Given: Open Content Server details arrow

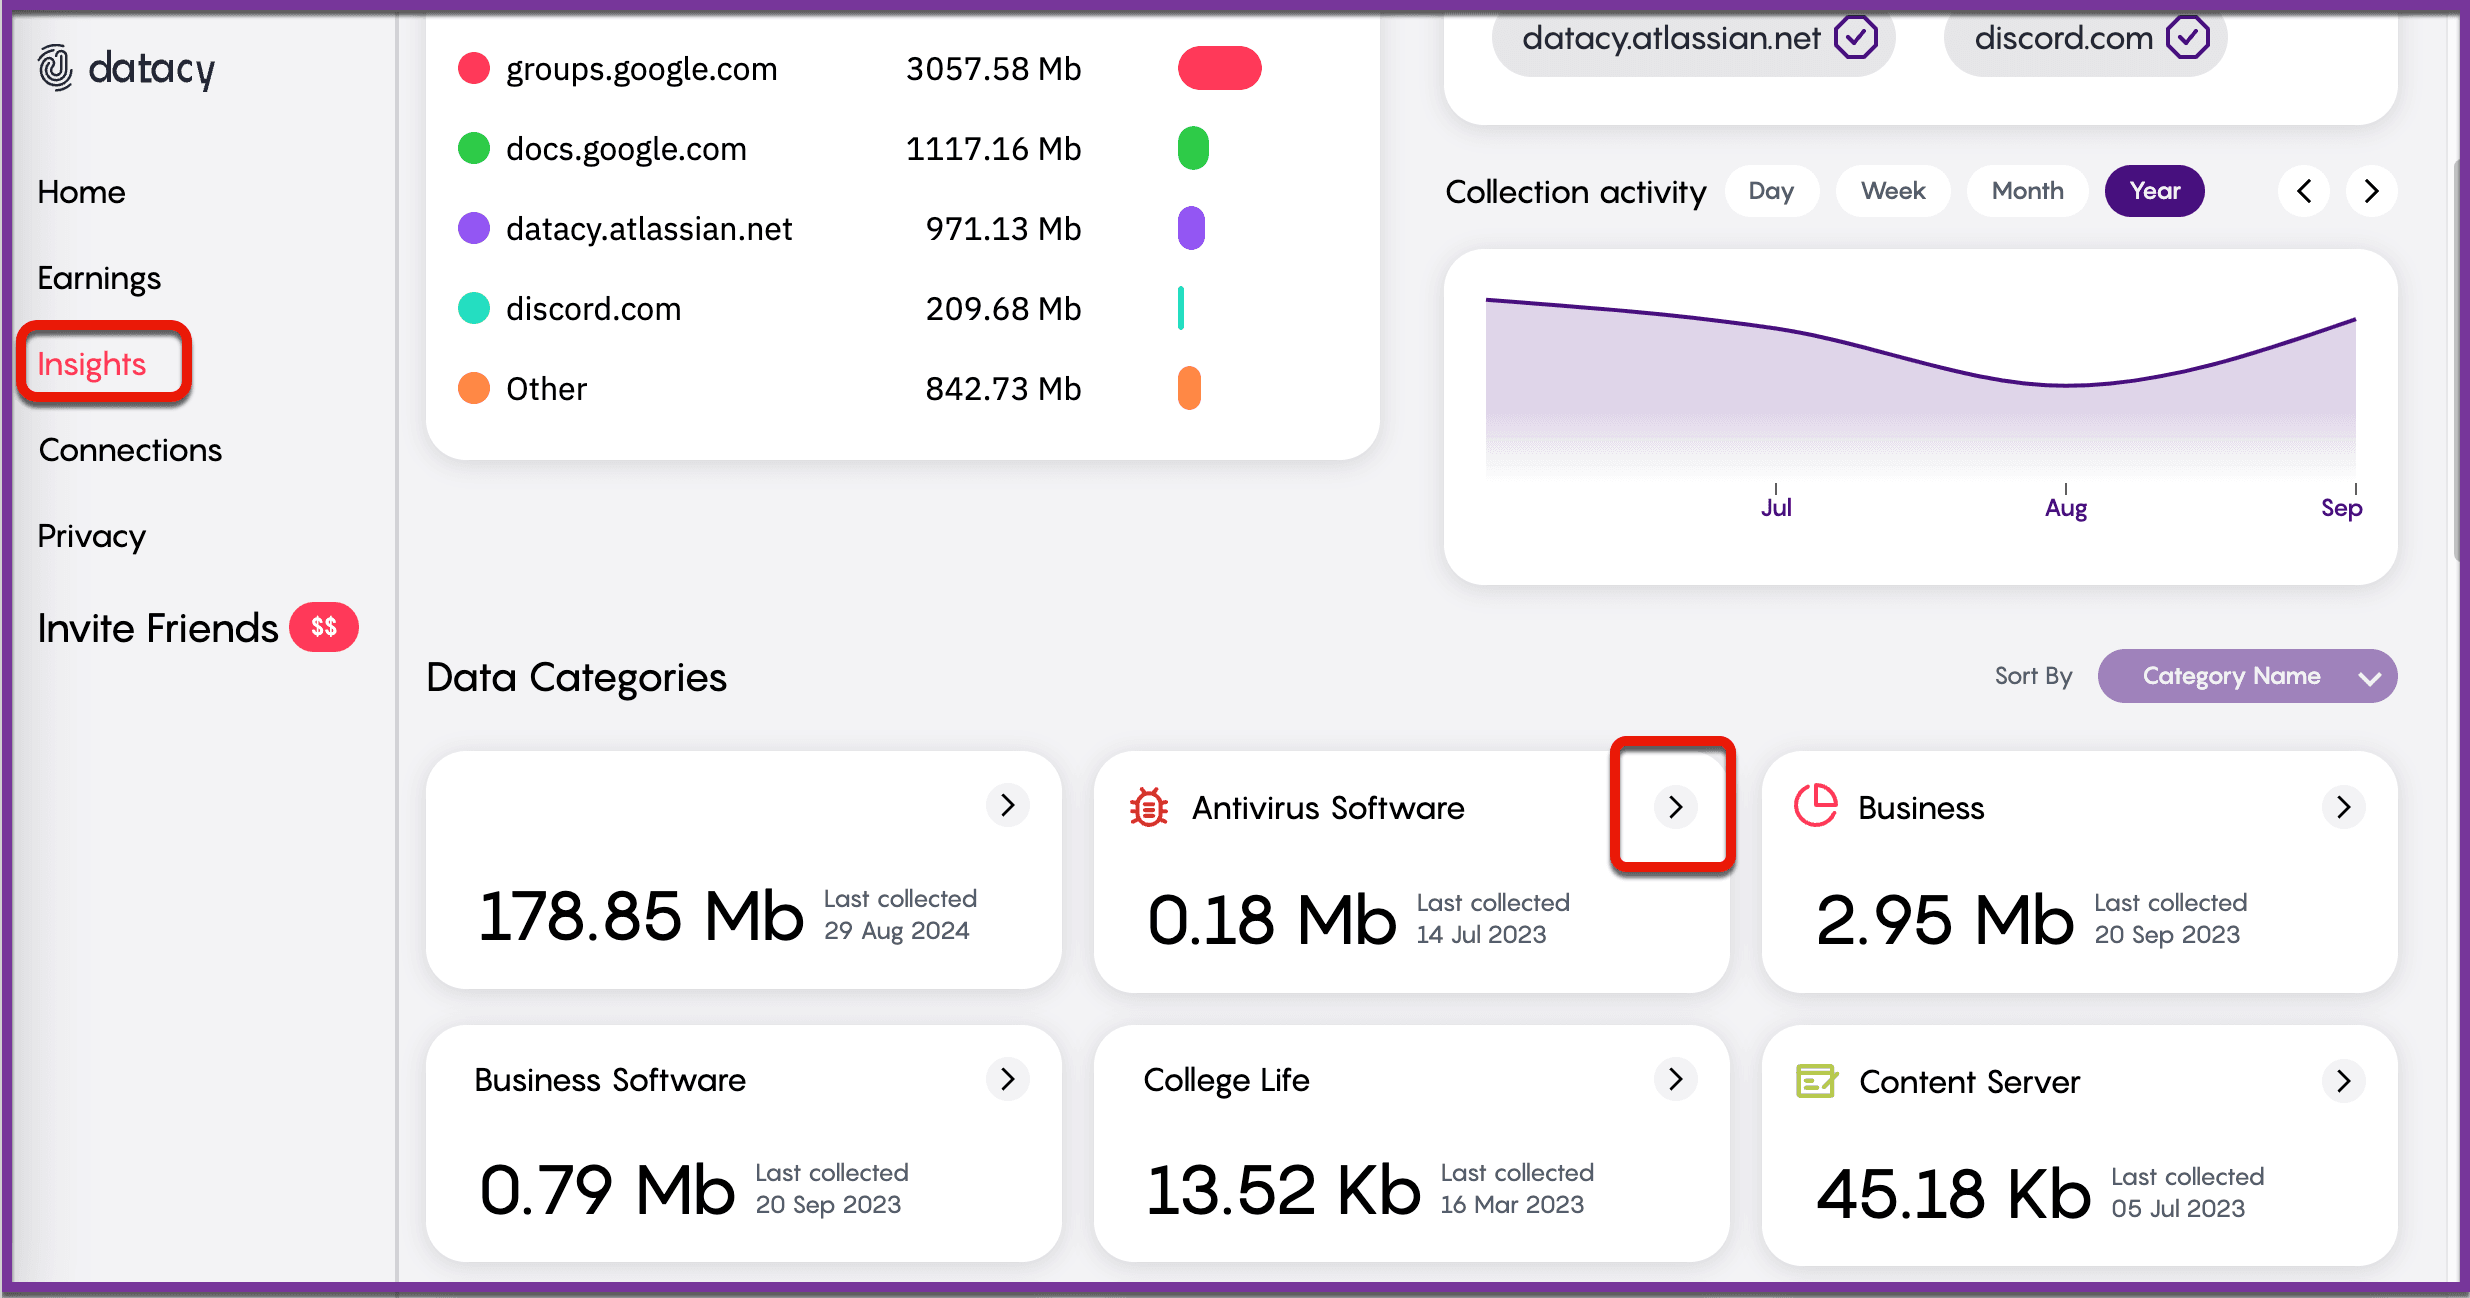Looking at the screenshot, I should (x=2344, y=1081).
